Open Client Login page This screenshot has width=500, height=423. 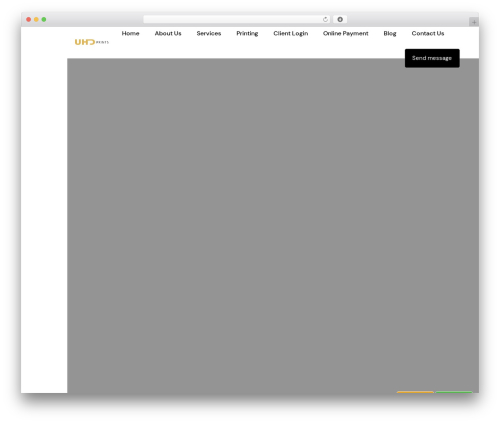(x=291, y=34)
